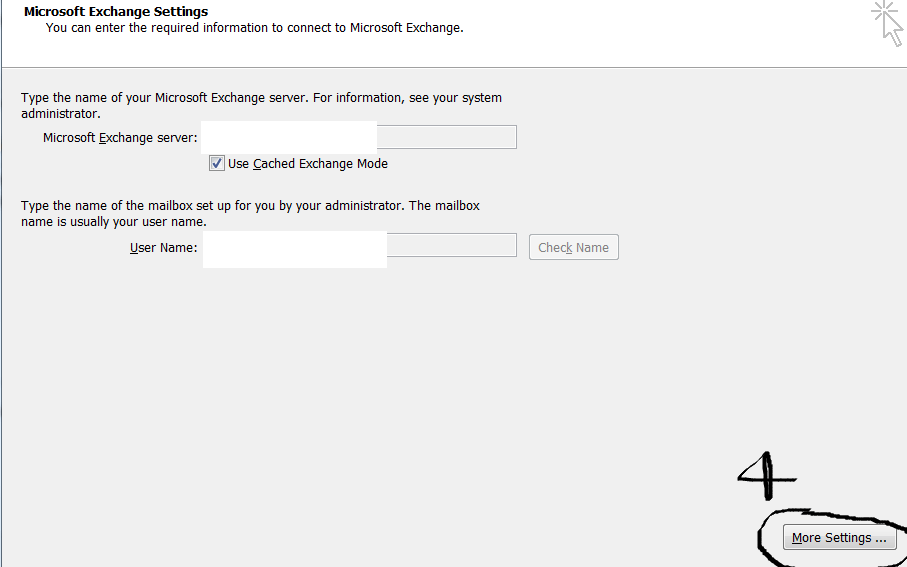
Task: Click the 'Microsoft Exchange server:' label
Action: (120, 138)
